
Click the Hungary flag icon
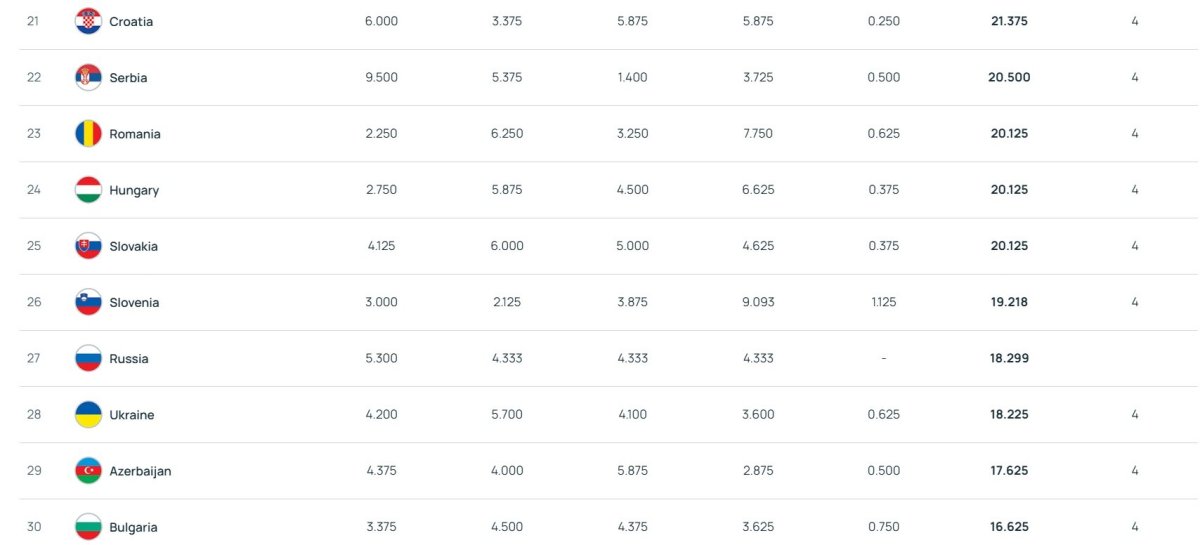[88, 190]
